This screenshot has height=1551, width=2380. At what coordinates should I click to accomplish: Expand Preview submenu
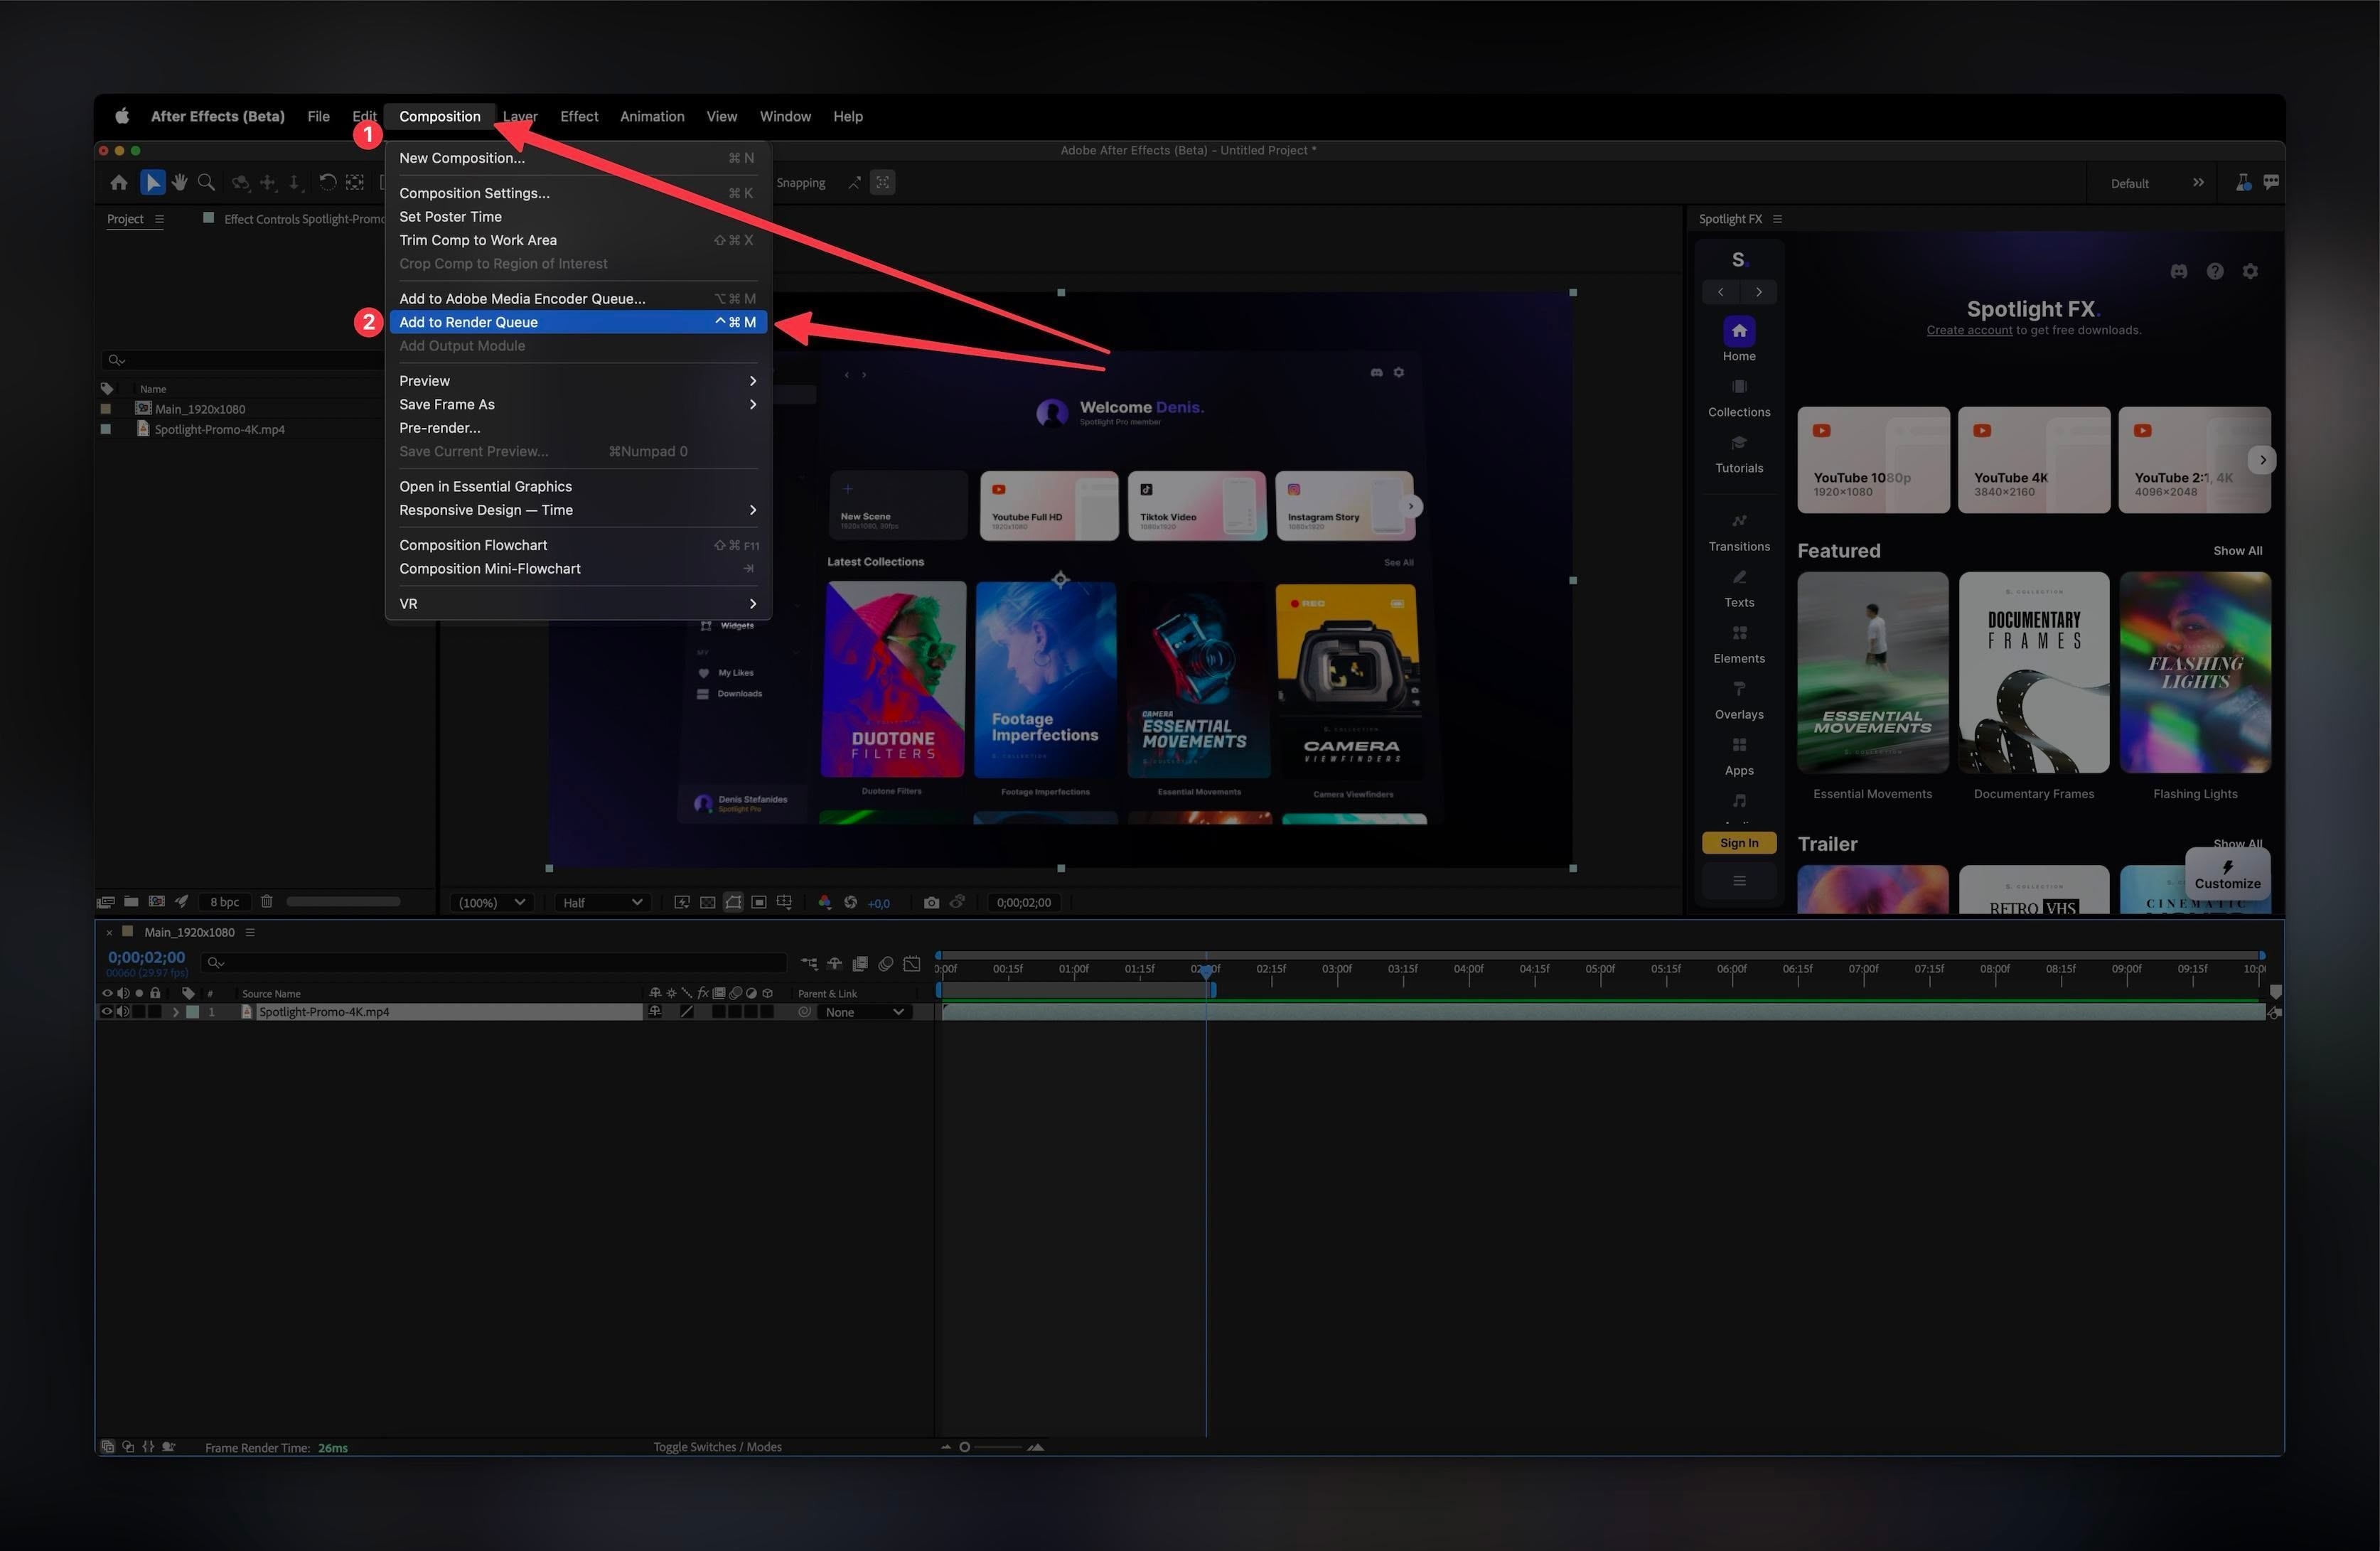tap(577, 380)
